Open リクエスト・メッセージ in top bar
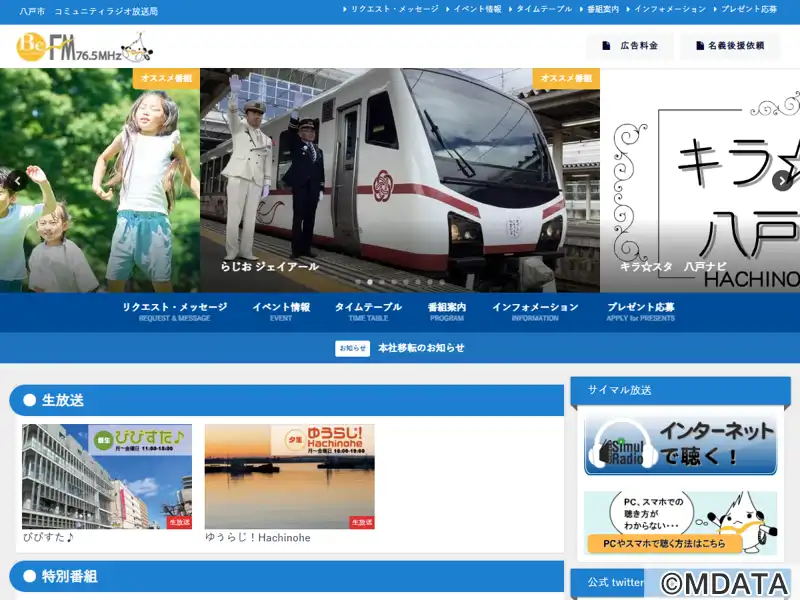 pyautogui.click(x=394, y=9)
